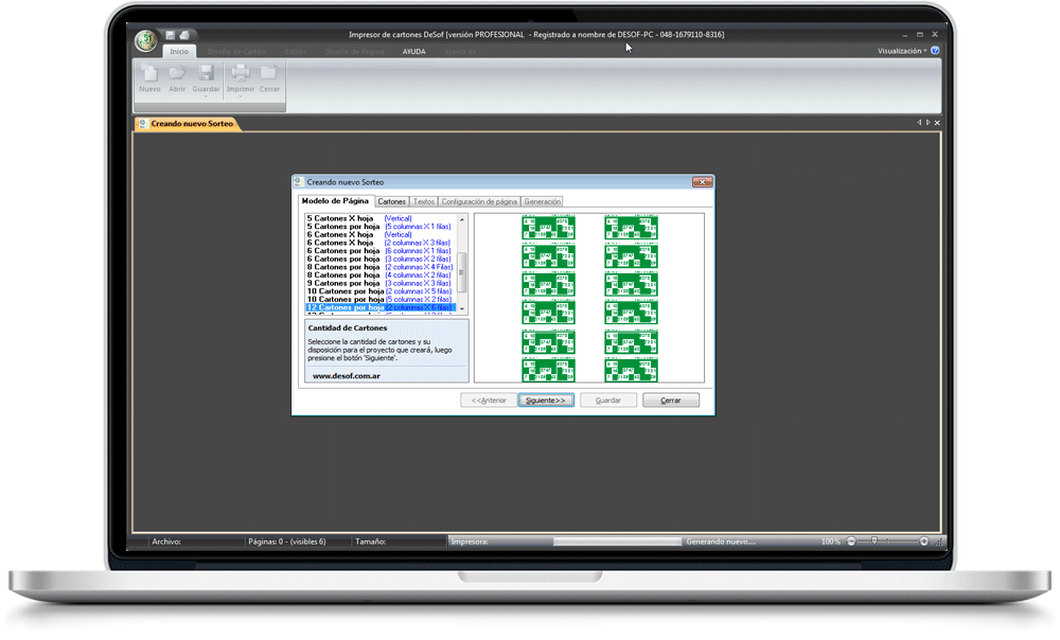1060x640 pixels.
Task: Select '6 Cartones X hoja (2 columnas X 3 filas)'
Action: point(379,243)
